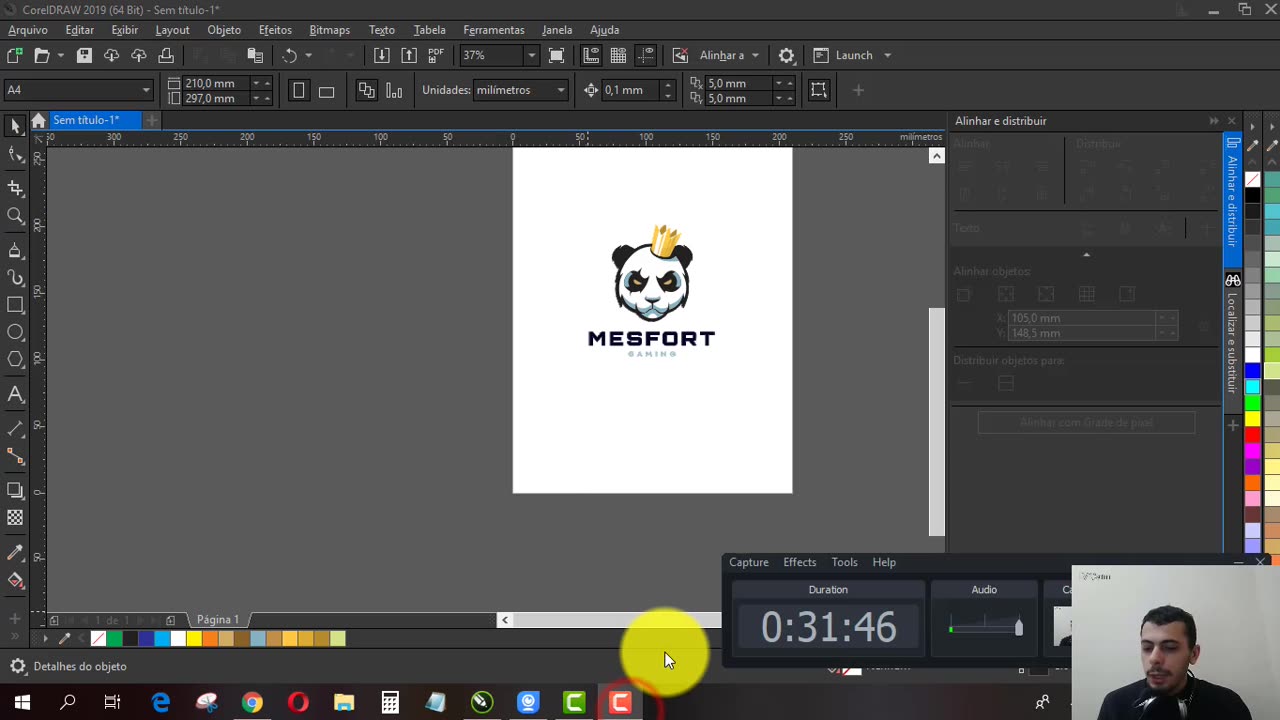Open the Efeitos menu
This screenshot has width=1280, height=720.
pyautogui.click(x=275, y=30)
